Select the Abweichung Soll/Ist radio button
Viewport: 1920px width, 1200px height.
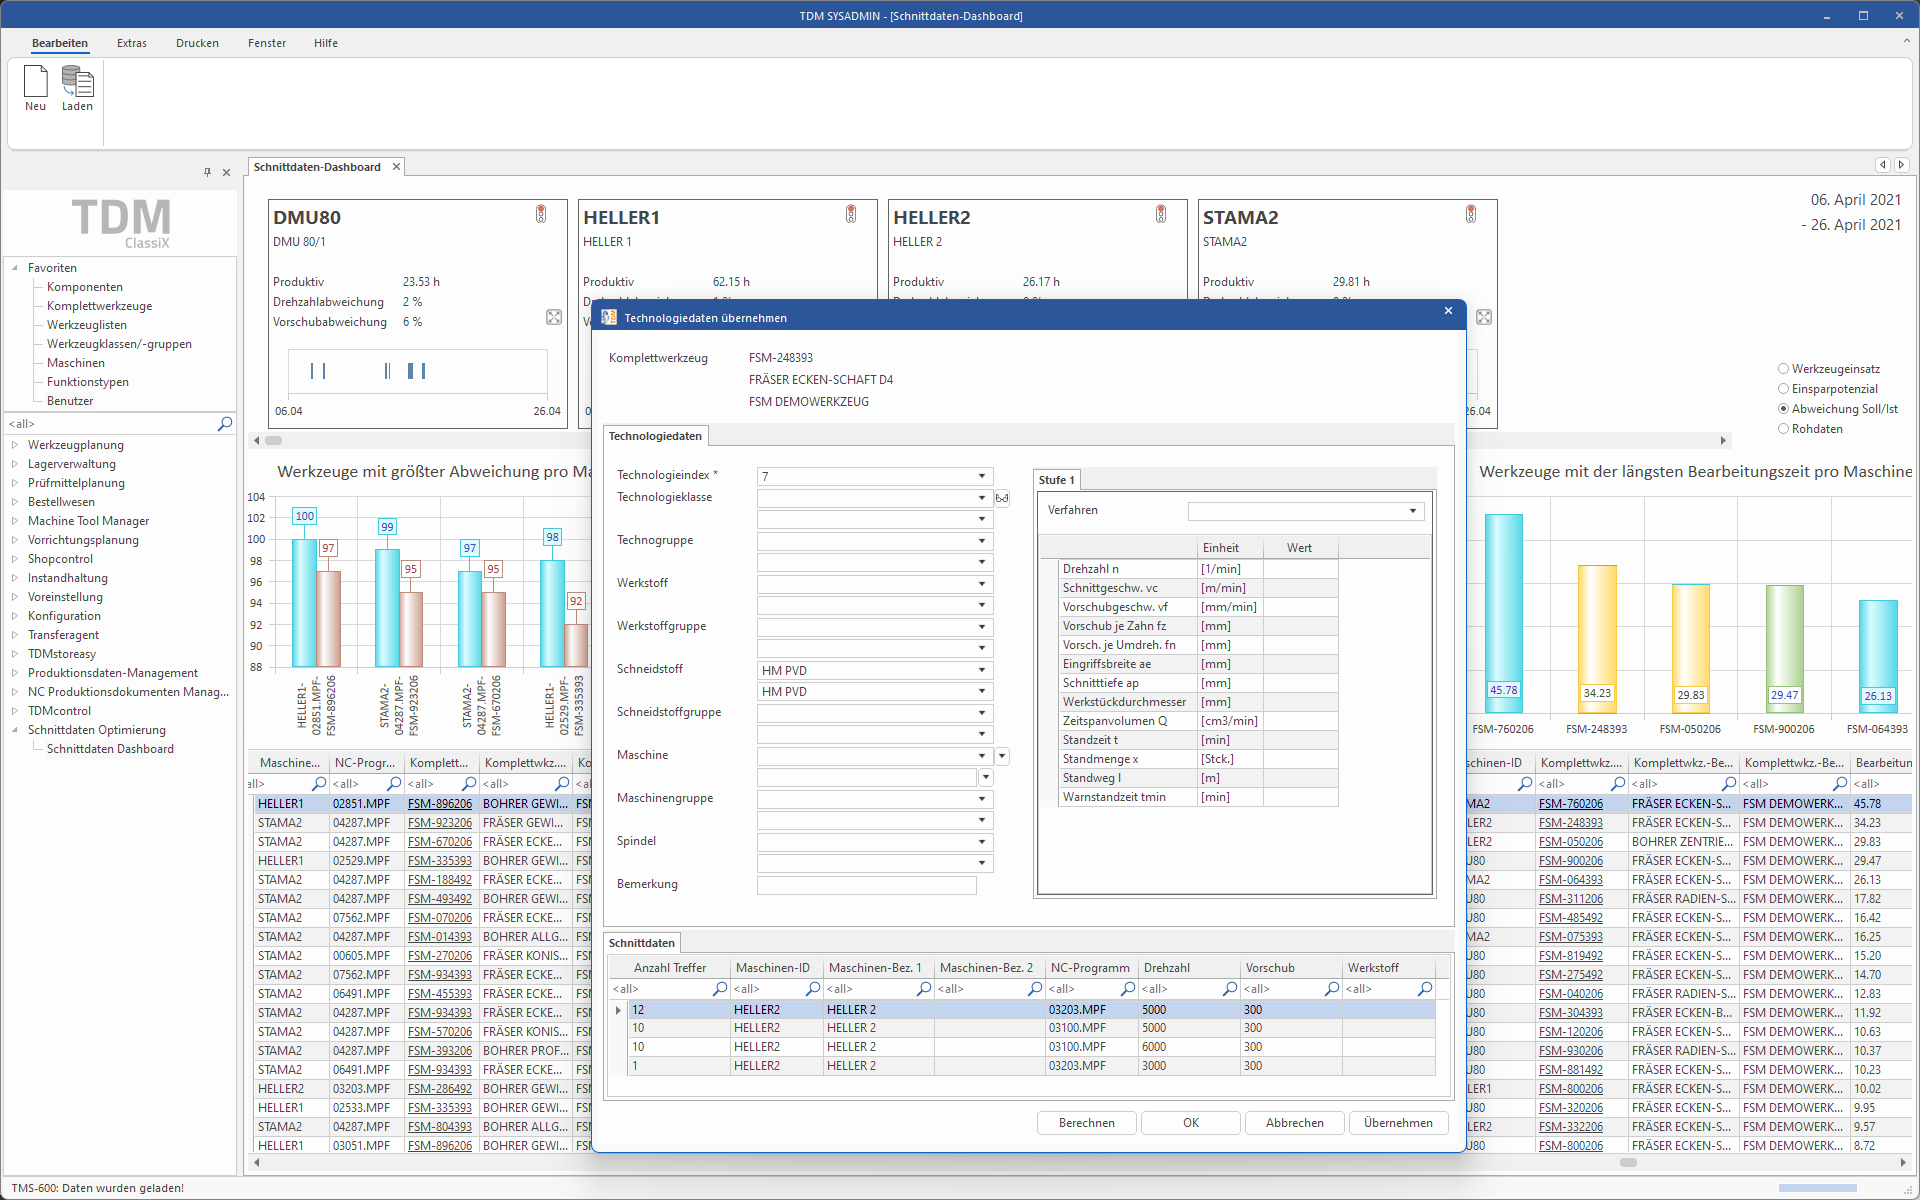pos(1783,409)
